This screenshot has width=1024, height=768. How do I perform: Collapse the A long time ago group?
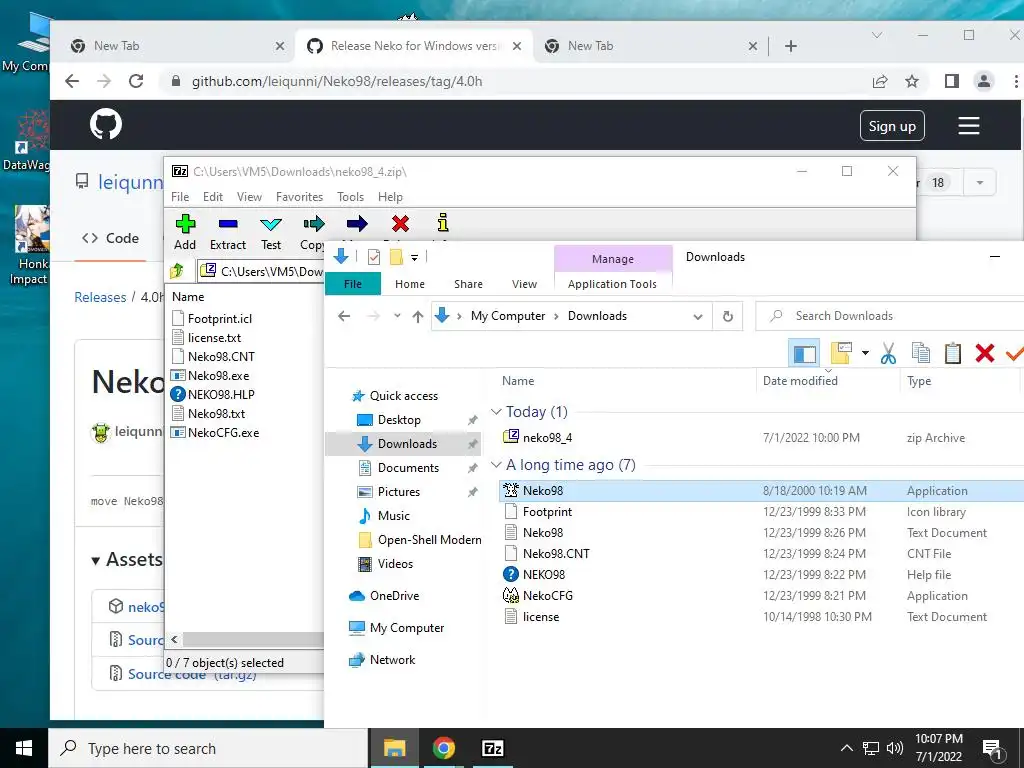coord(496,465)
